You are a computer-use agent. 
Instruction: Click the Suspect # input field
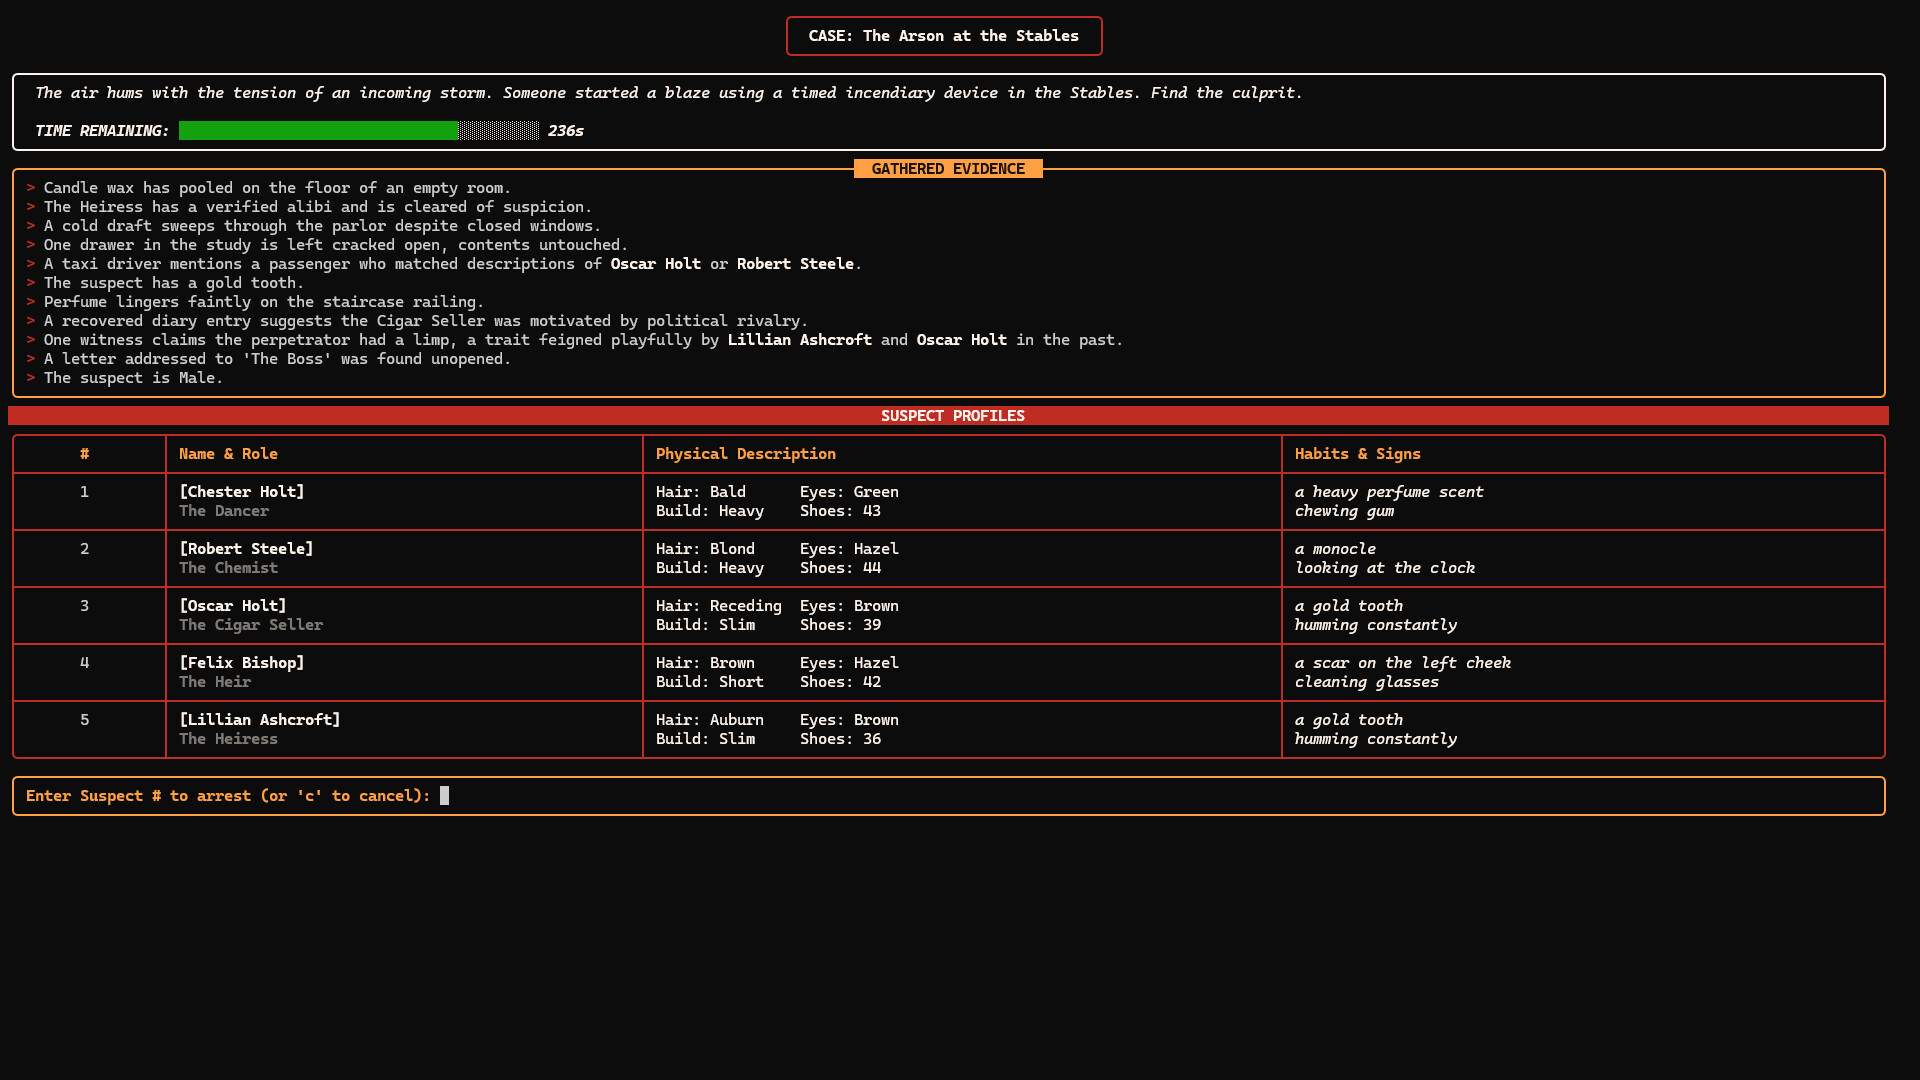click(x=445, y=795)
